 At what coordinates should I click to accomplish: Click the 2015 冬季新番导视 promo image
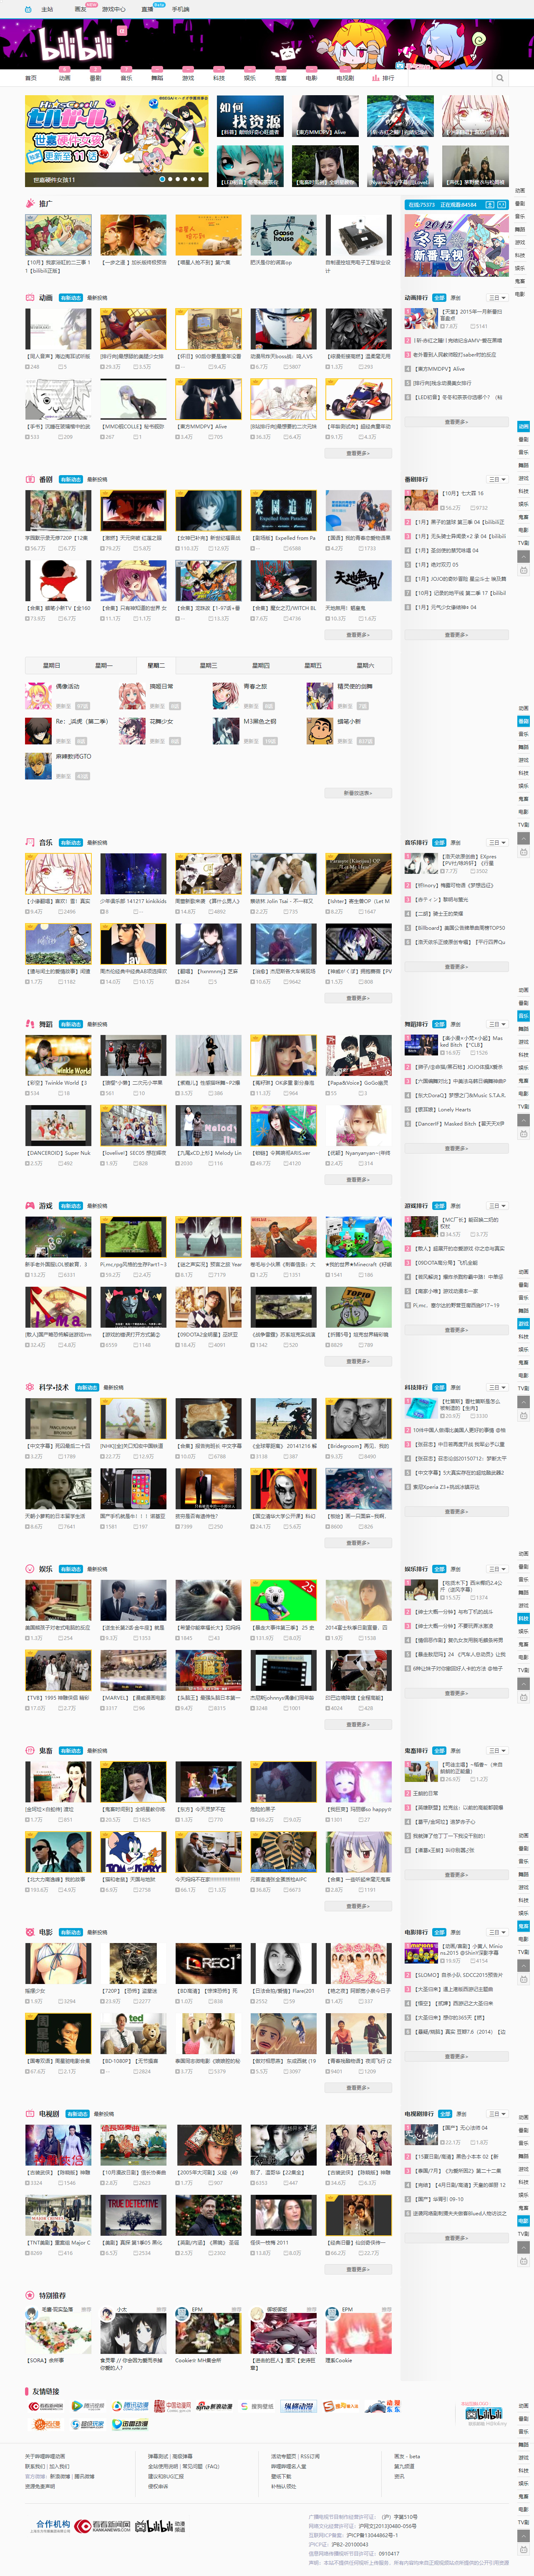pyautogui.click(x=456, y=245)
